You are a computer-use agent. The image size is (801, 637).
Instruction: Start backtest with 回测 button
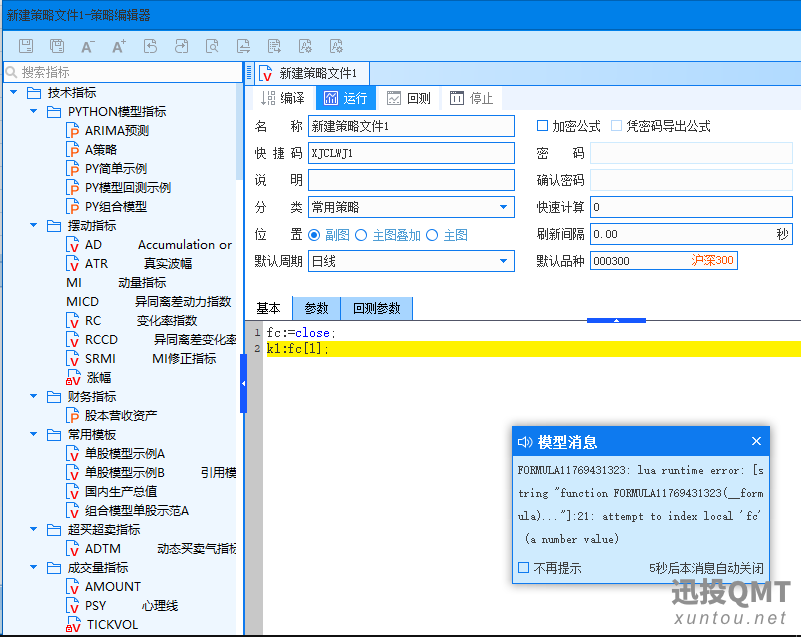(x=409, y=98)
